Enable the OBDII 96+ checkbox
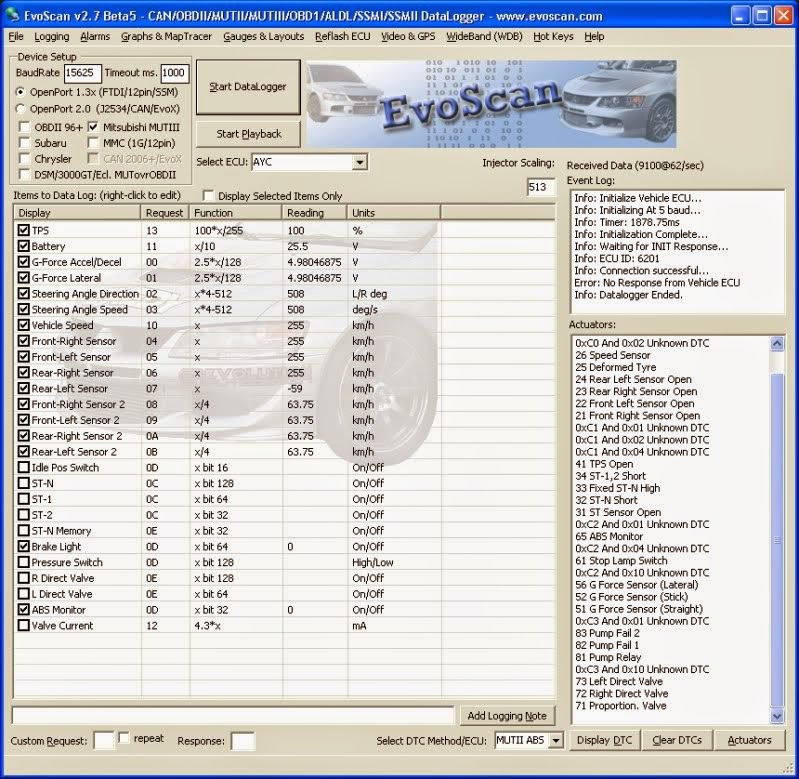Viewport: 799px width, 779px height. tap(24, 127)
